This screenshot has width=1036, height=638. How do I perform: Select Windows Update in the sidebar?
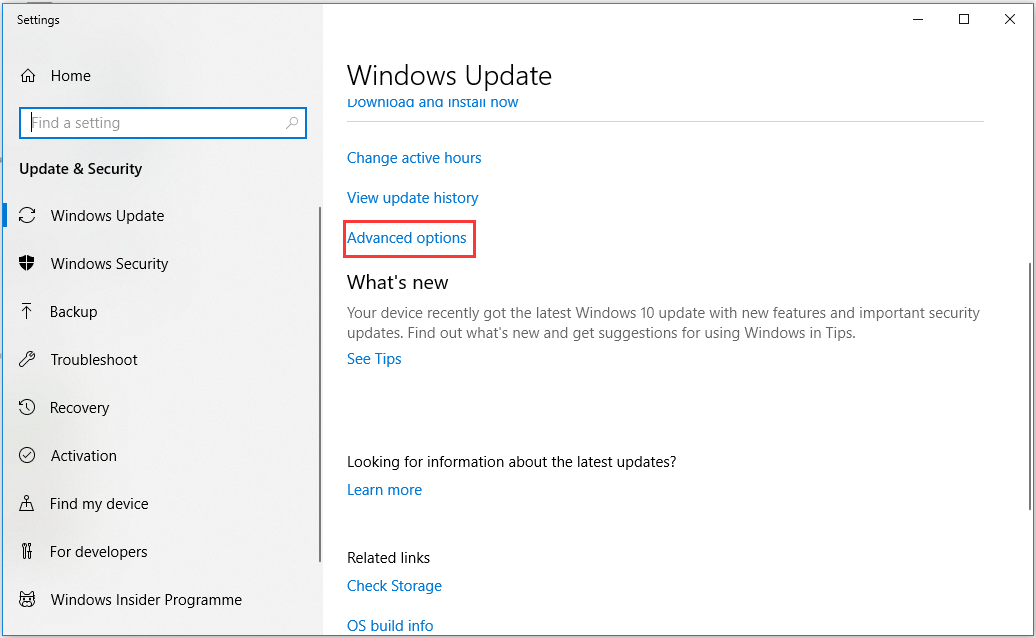point(107,216)
